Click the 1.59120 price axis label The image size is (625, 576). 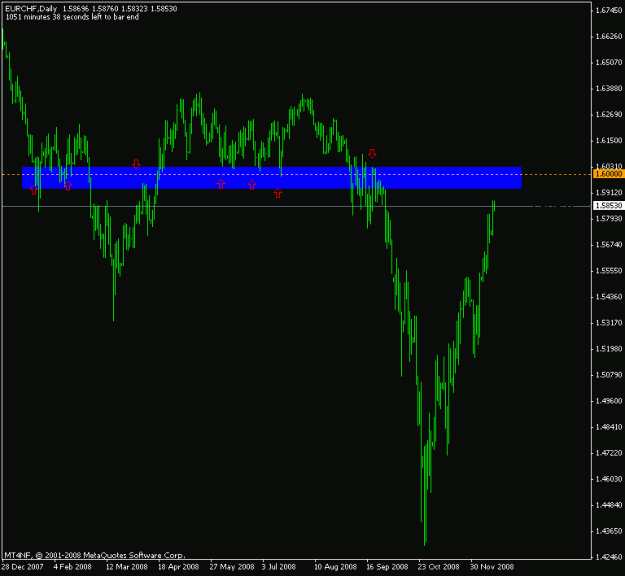click(609, 193)
